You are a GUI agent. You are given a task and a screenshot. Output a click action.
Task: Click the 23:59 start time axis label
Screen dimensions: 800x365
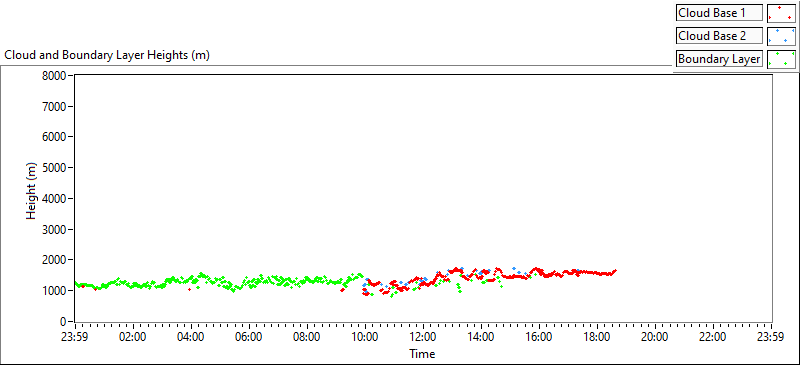tap(76, 337)
